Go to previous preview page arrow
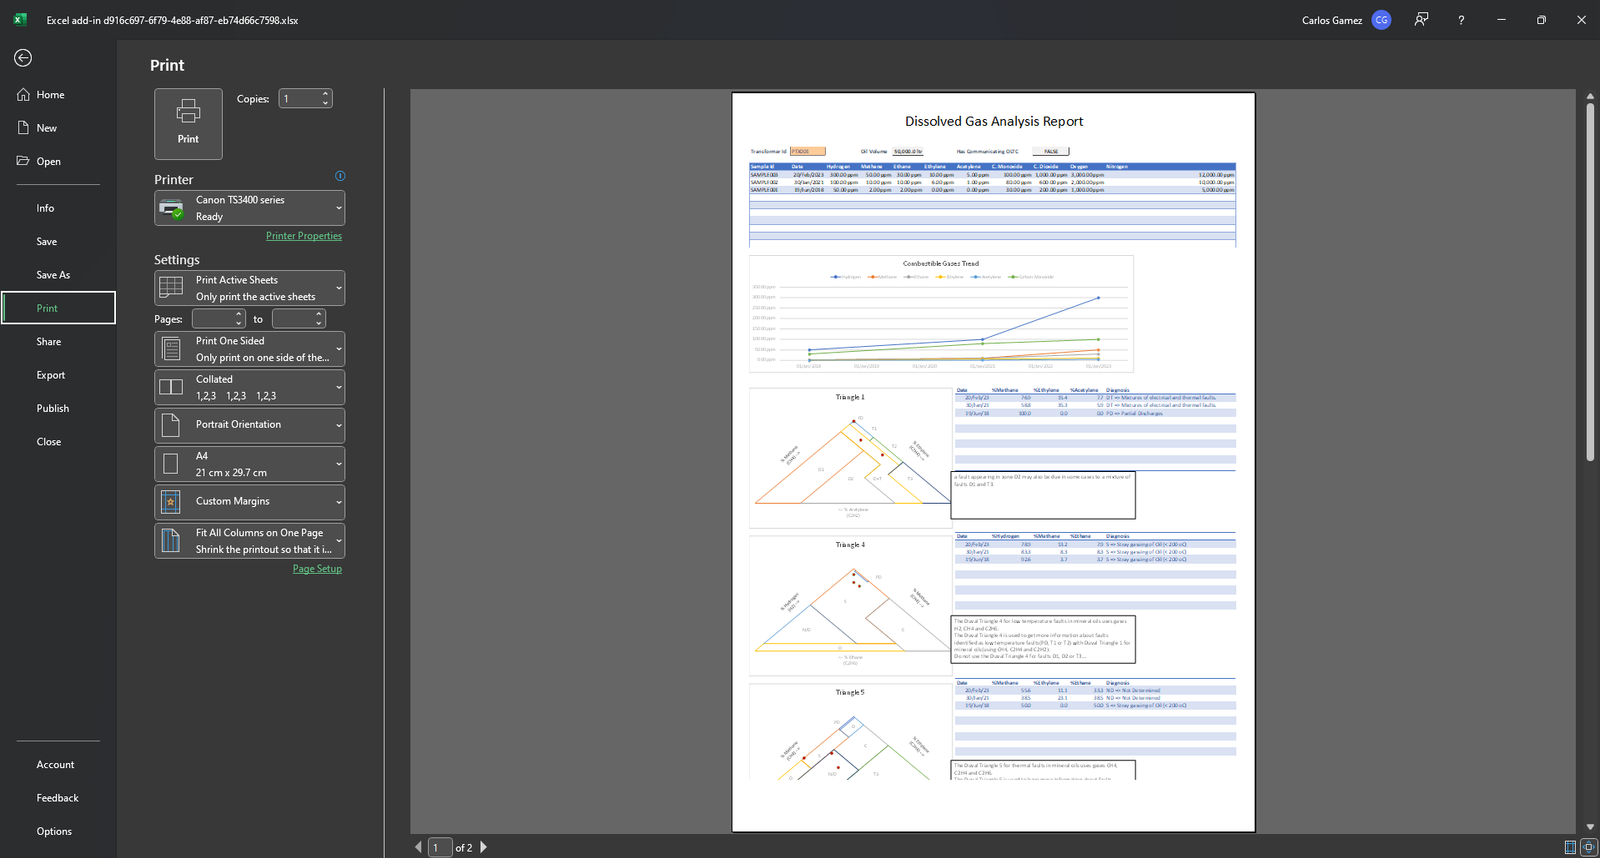Screen dimensions: 1600x858 (x=418, y=847)
